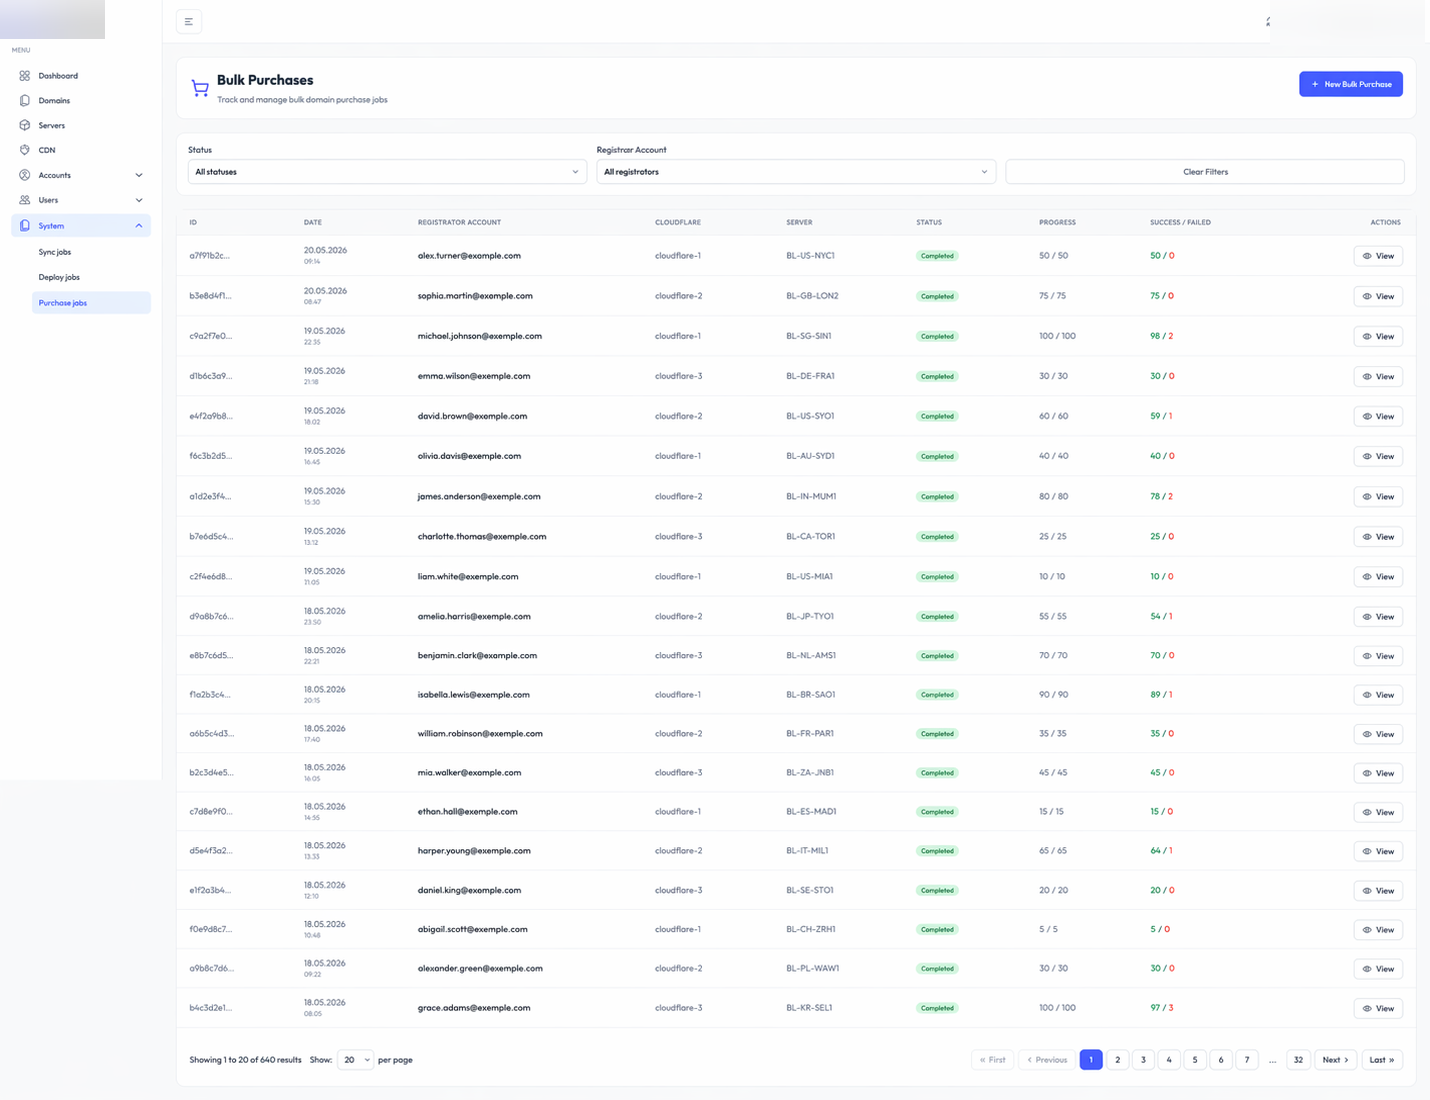Open Deploy jobs in the sidebar
The height and width of the screenshot is (1100, 1430).
coord(59,277)
